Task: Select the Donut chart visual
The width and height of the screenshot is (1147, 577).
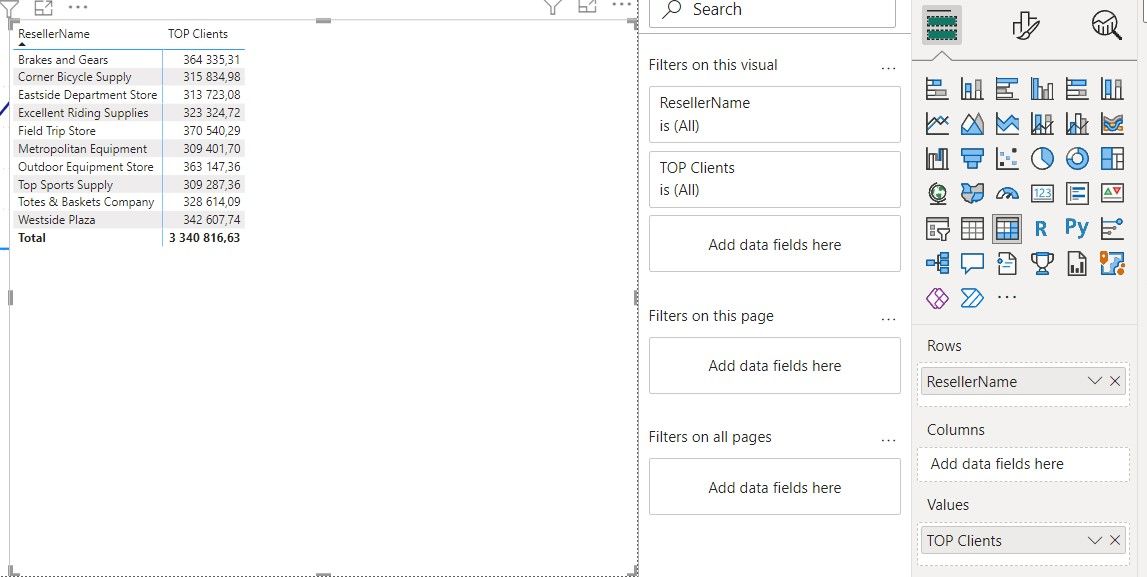Action: point(1077,159)
